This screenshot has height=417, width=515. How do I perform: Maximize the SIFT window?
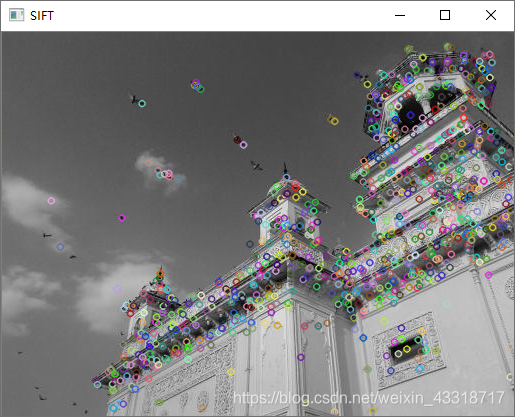click(445, 15)
